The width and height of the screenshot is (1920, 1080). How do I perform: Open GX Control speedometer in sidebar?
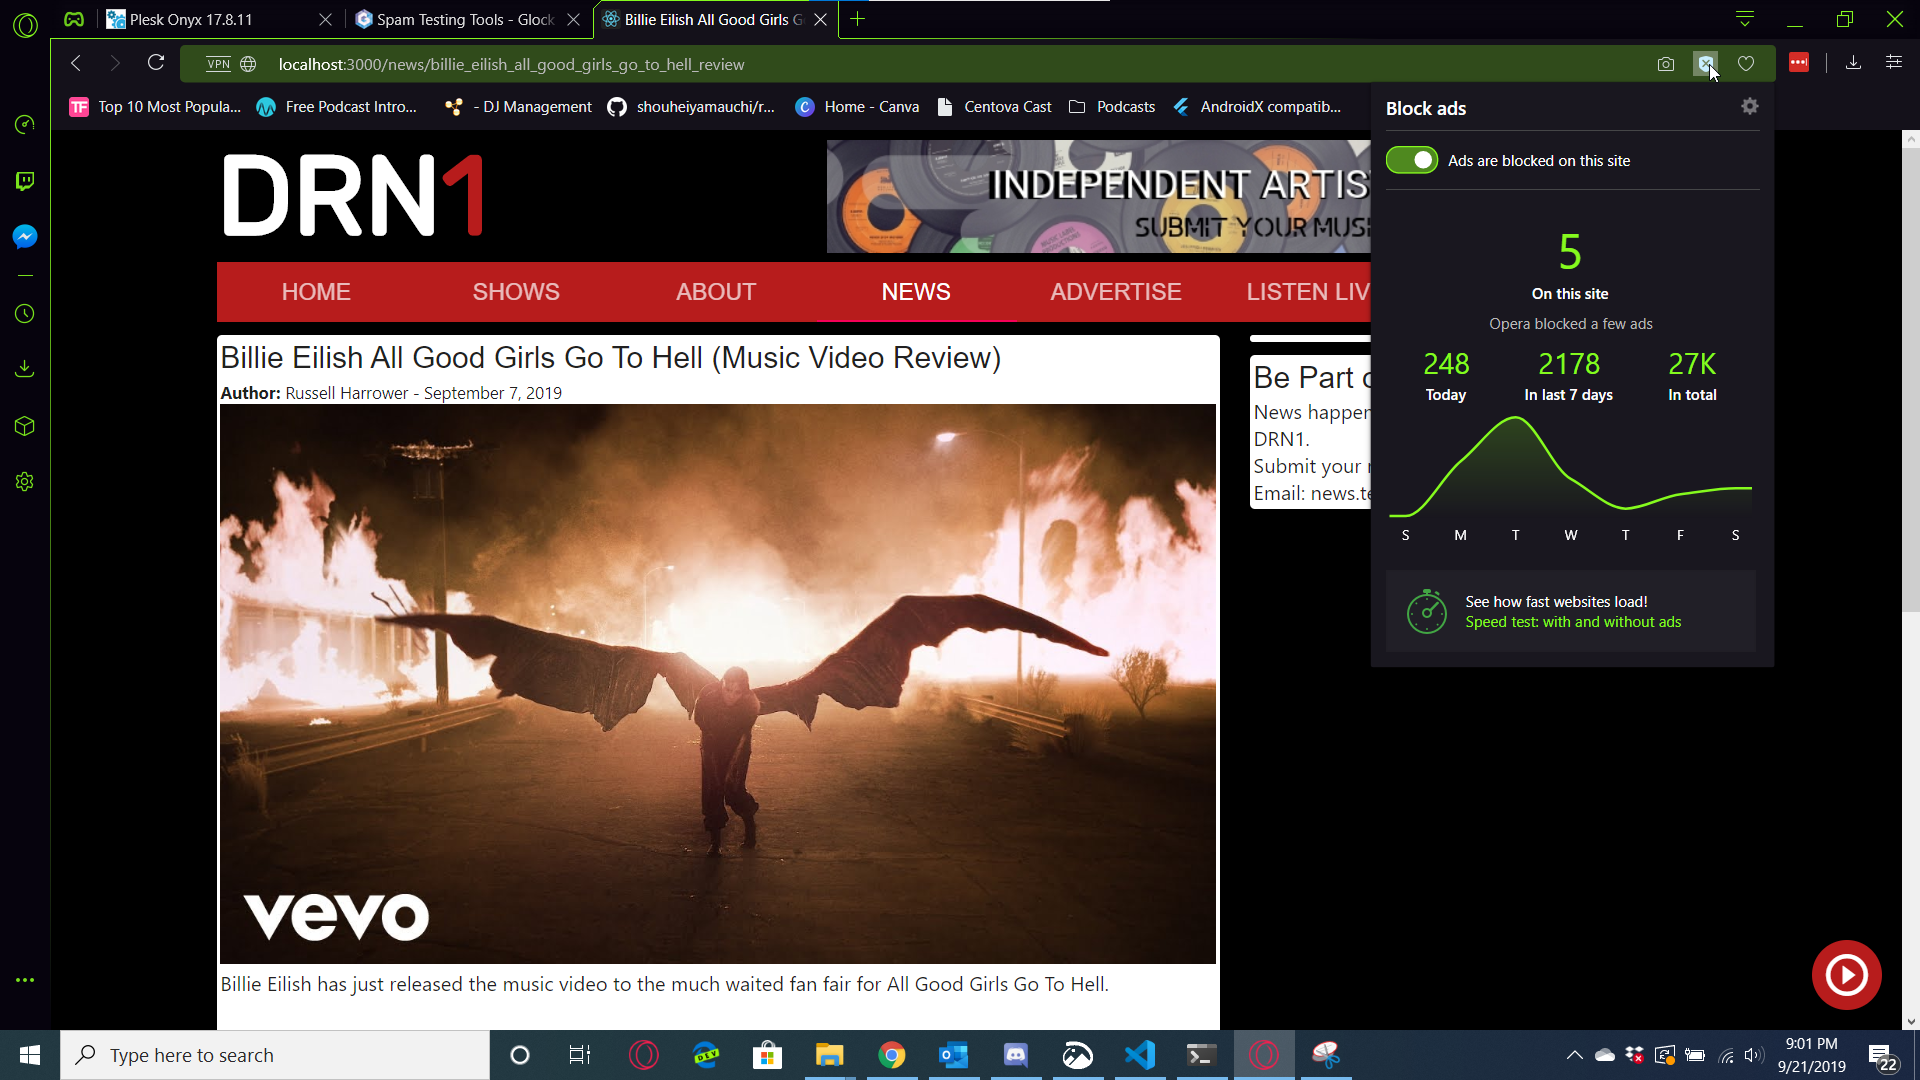coord(25,124)
